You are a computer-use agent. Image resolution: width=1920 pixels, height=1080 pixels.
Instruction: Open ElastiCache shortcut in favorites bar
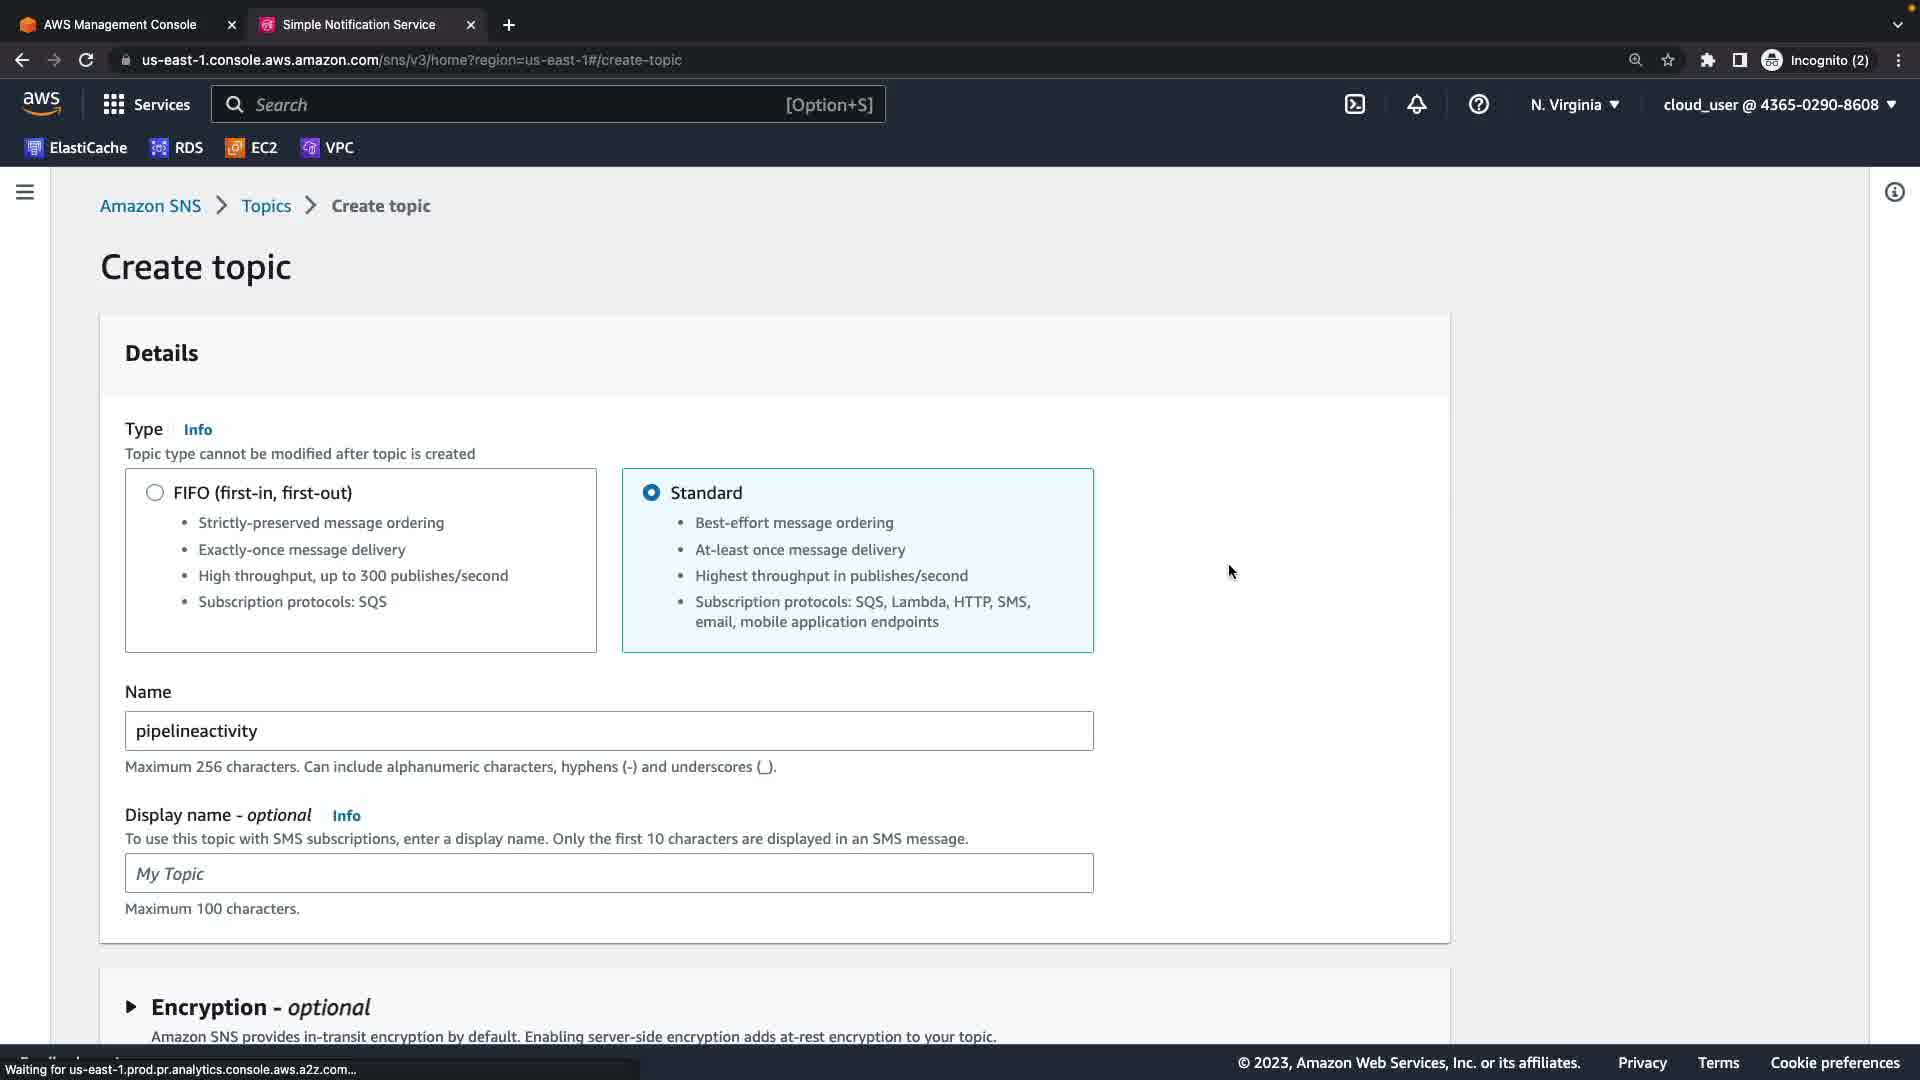tap(76, 148)
